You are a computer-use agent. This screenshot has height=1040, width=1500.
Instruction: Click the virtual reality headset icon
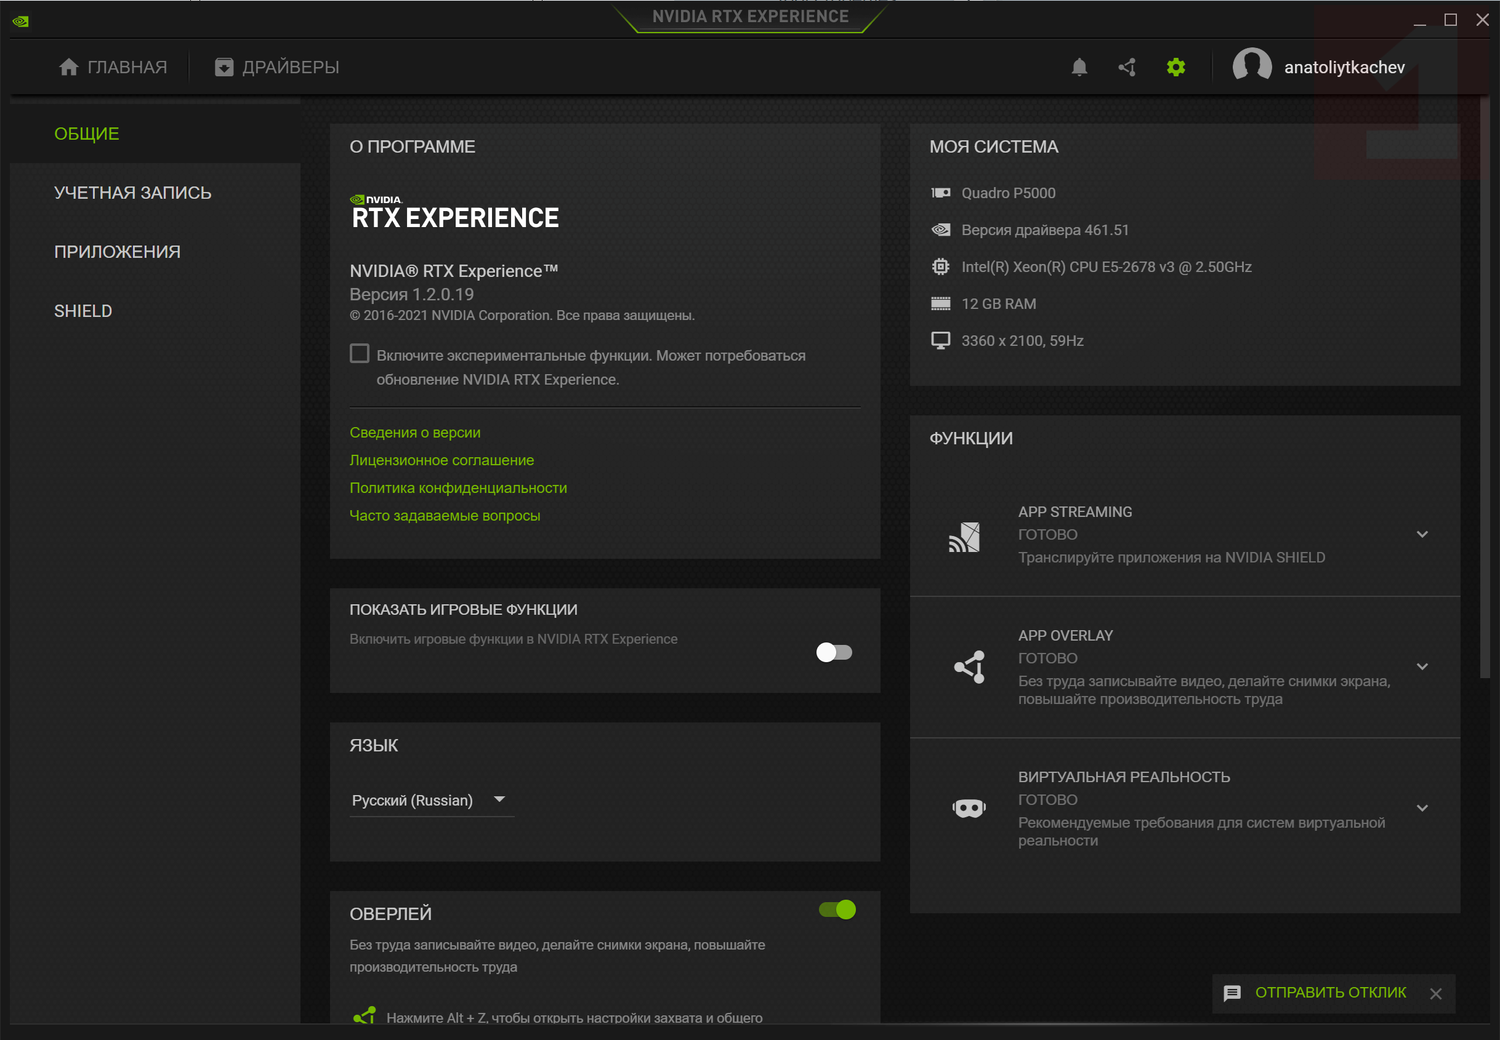969,808
